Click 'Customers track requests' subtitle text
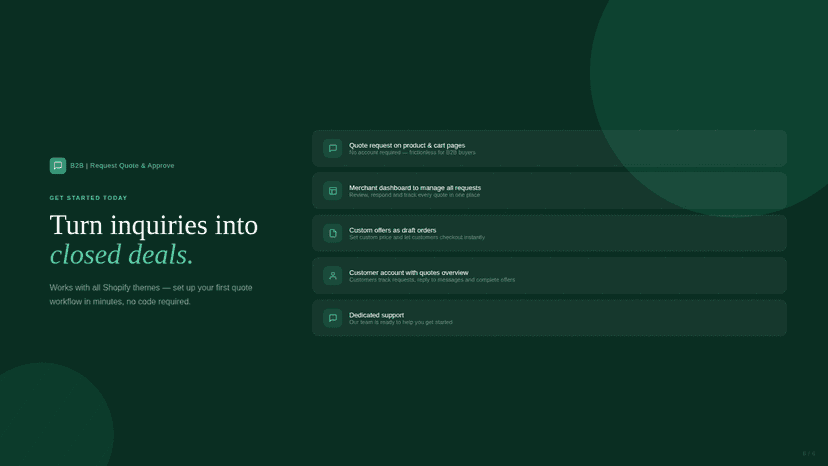The width and height of the screenshot is (828, 466). tap(431, 279)
